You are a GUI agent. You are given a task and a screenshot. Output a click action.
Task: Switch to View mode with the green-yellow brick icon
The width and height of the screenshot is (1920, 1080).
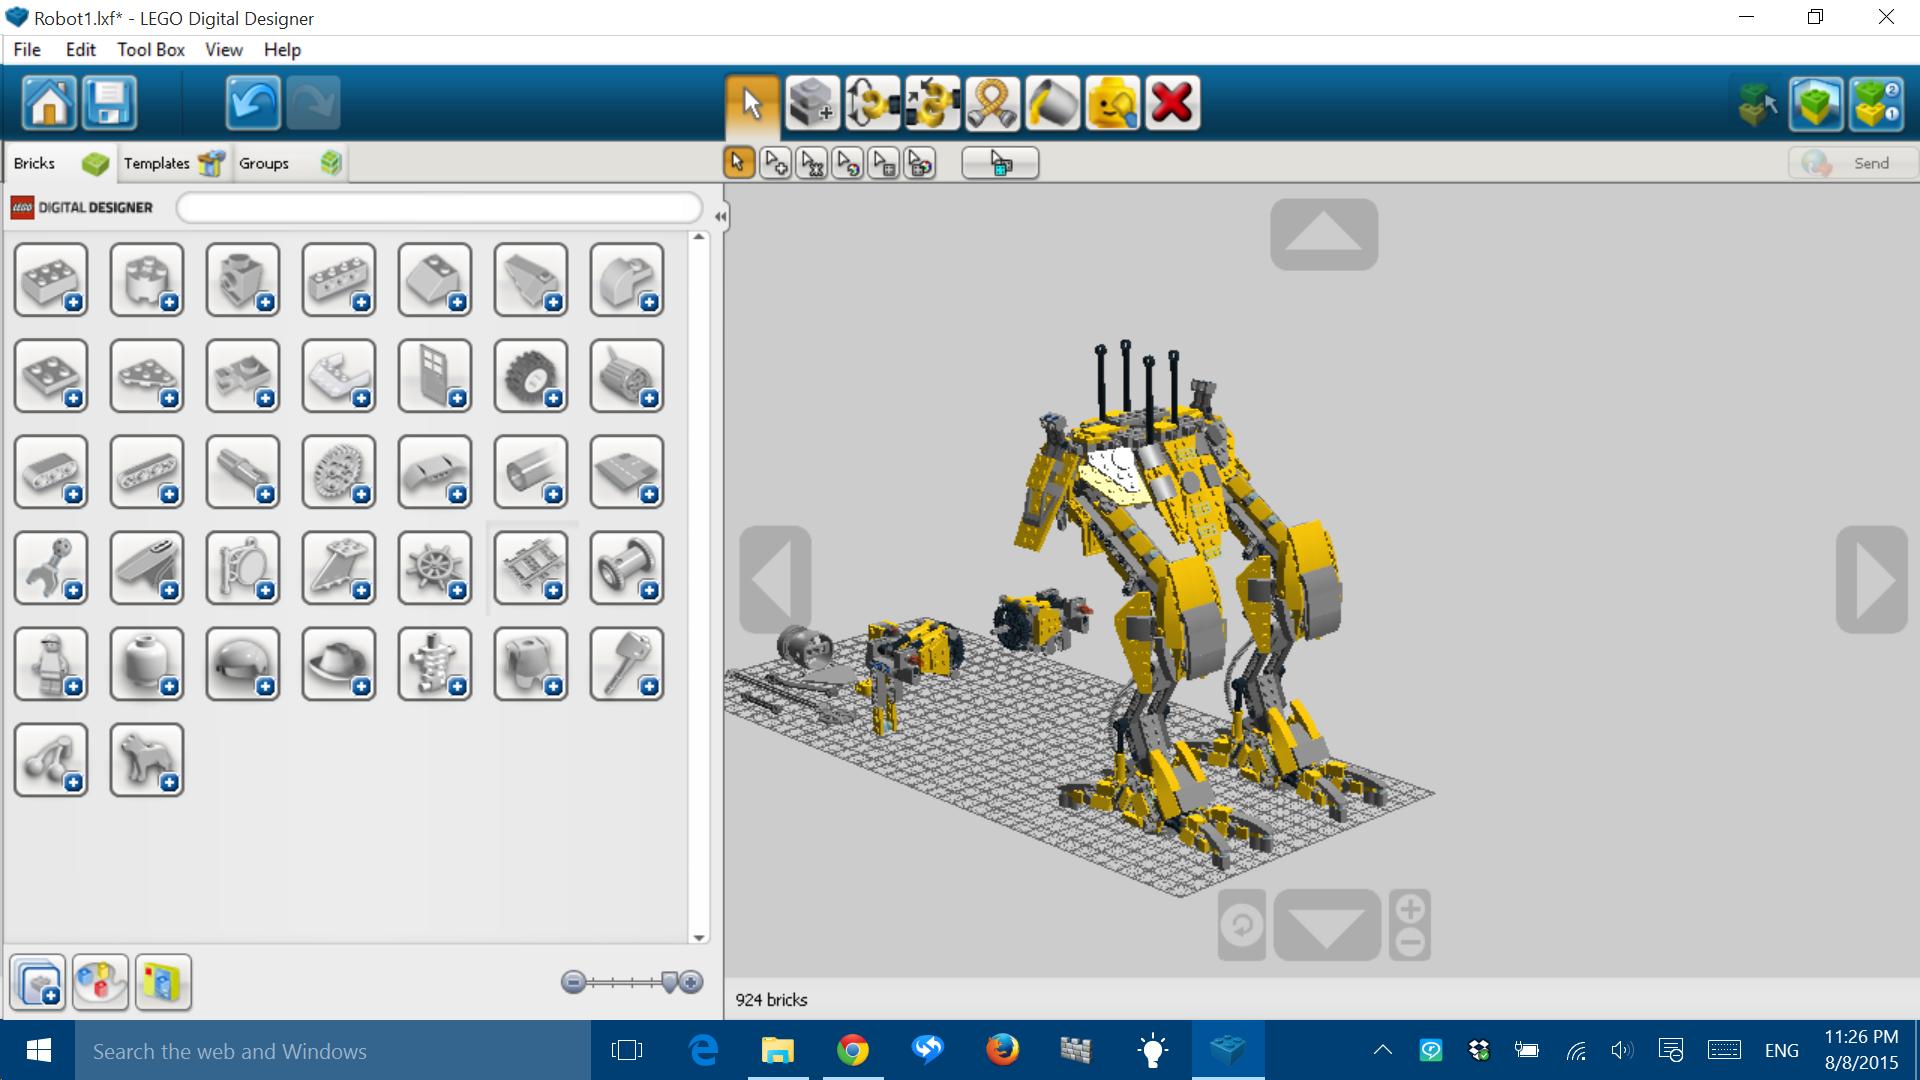tap(1817, 103)
